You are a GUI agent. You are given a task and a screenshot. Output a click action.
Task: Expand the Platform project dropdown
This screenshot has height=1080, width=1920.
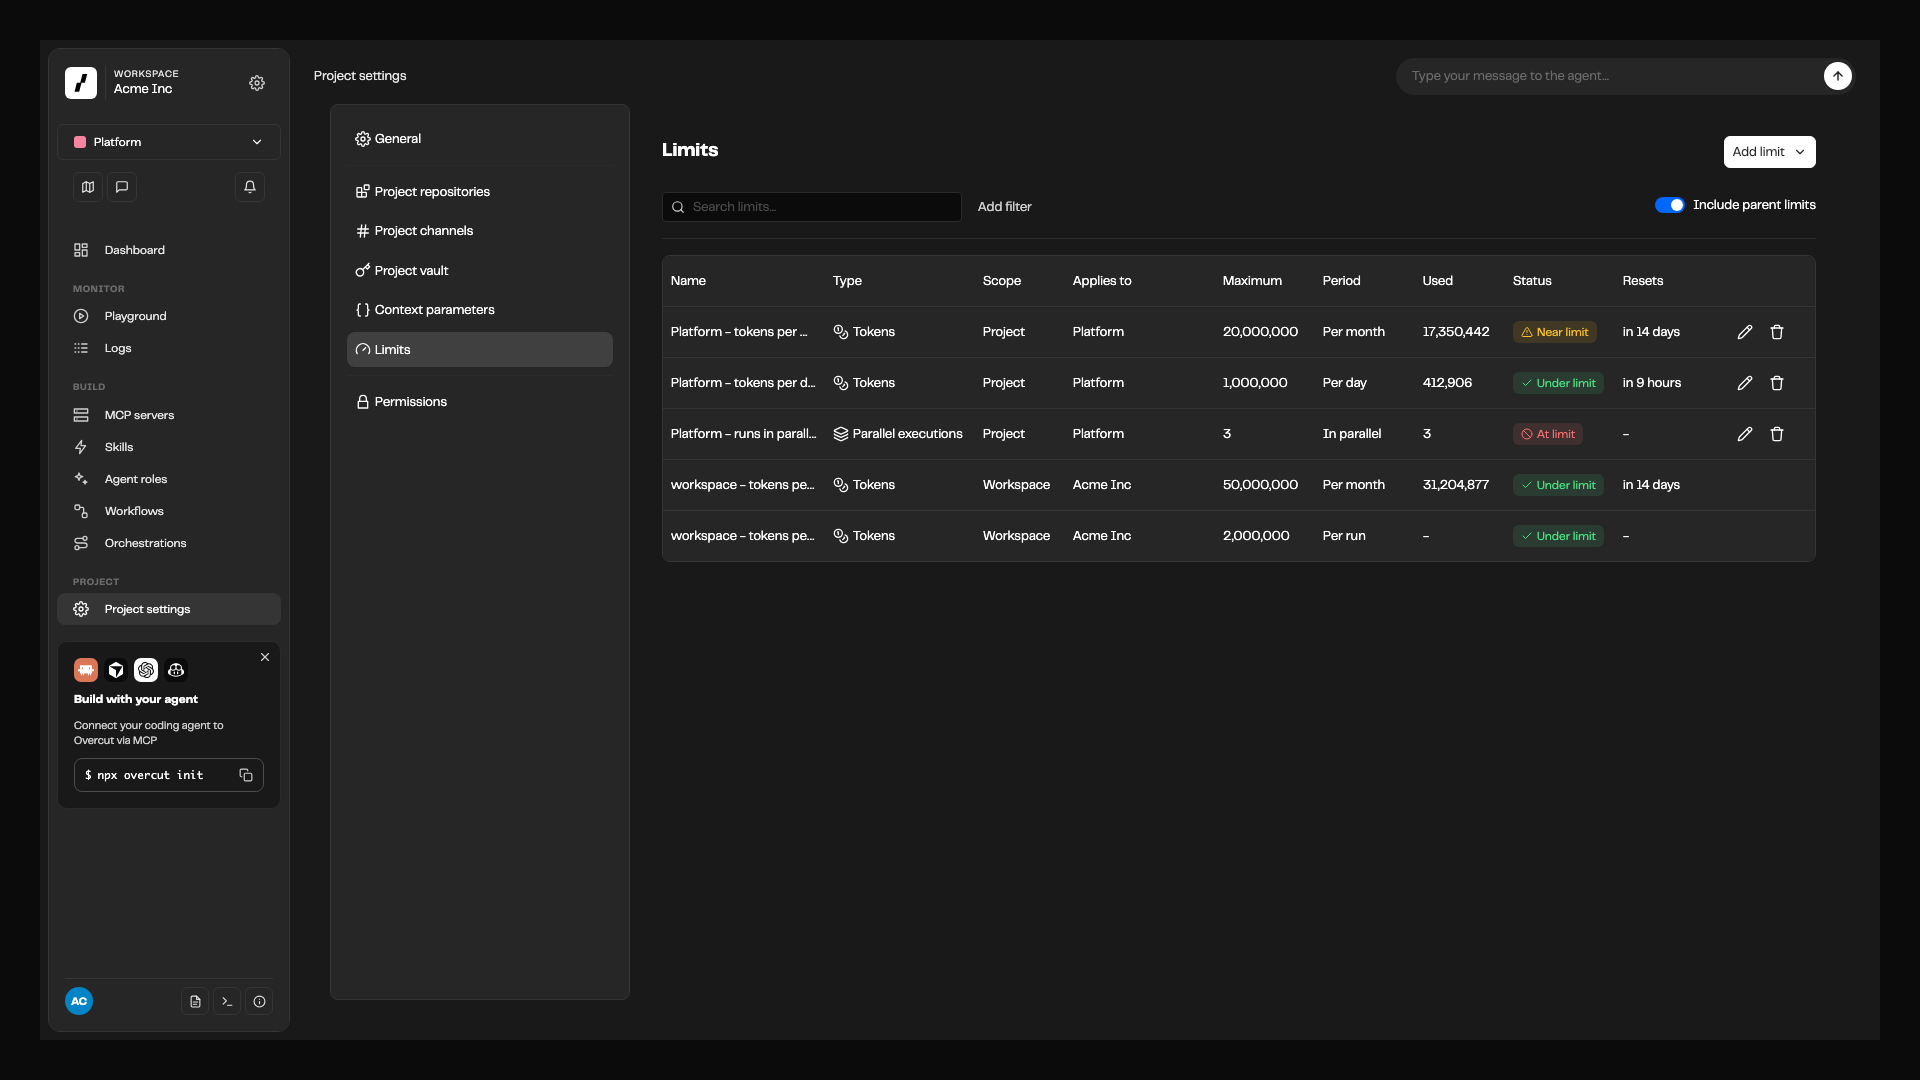pyautogui.click(x=169, y=142)
